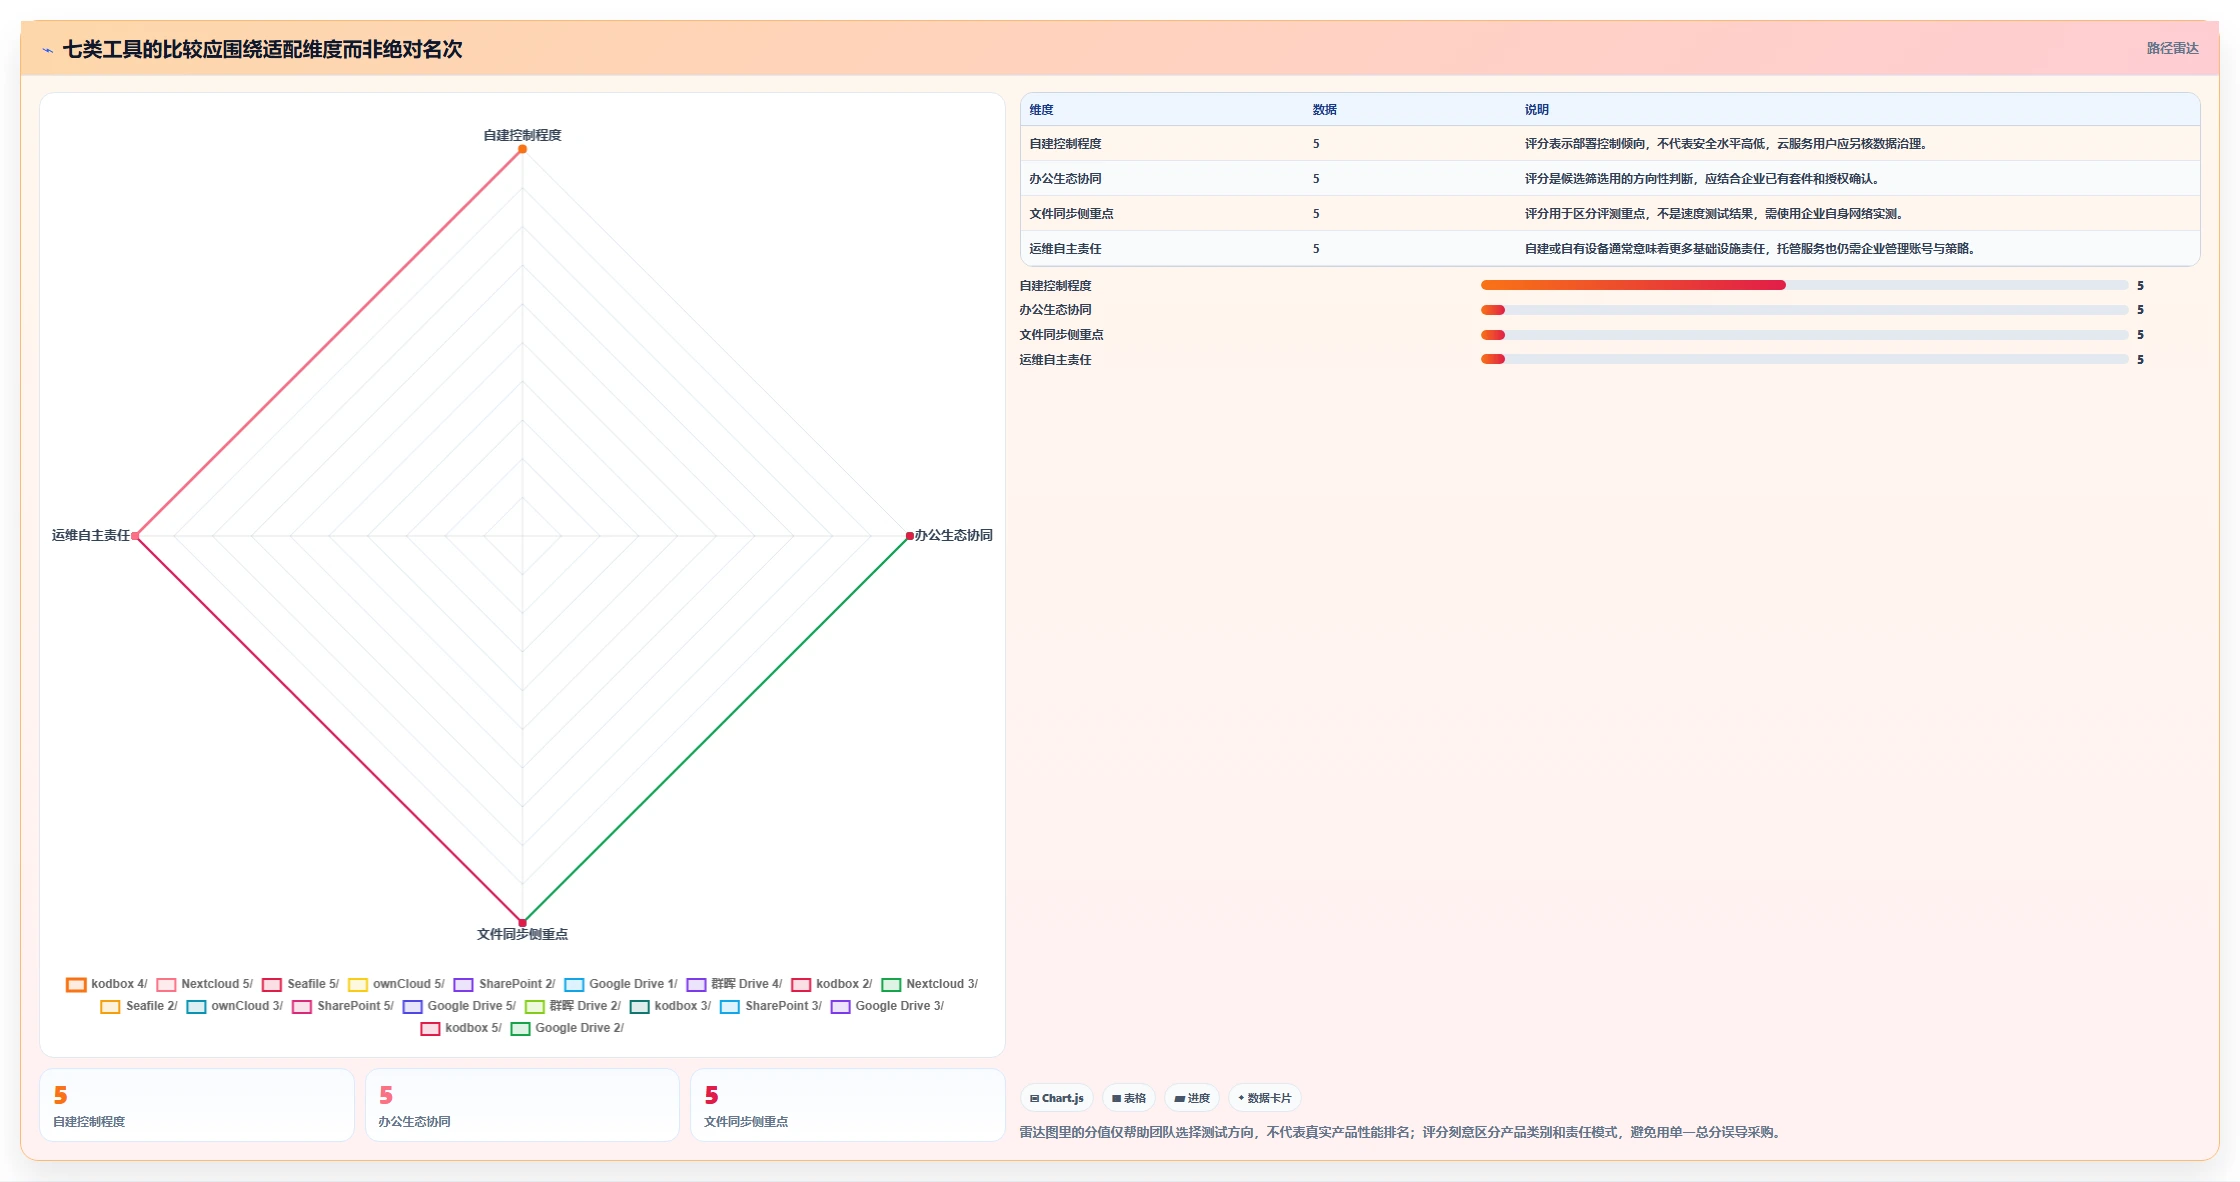
Task: Open the 办公生态协同 data card
Action: [x=522, y=1105]
